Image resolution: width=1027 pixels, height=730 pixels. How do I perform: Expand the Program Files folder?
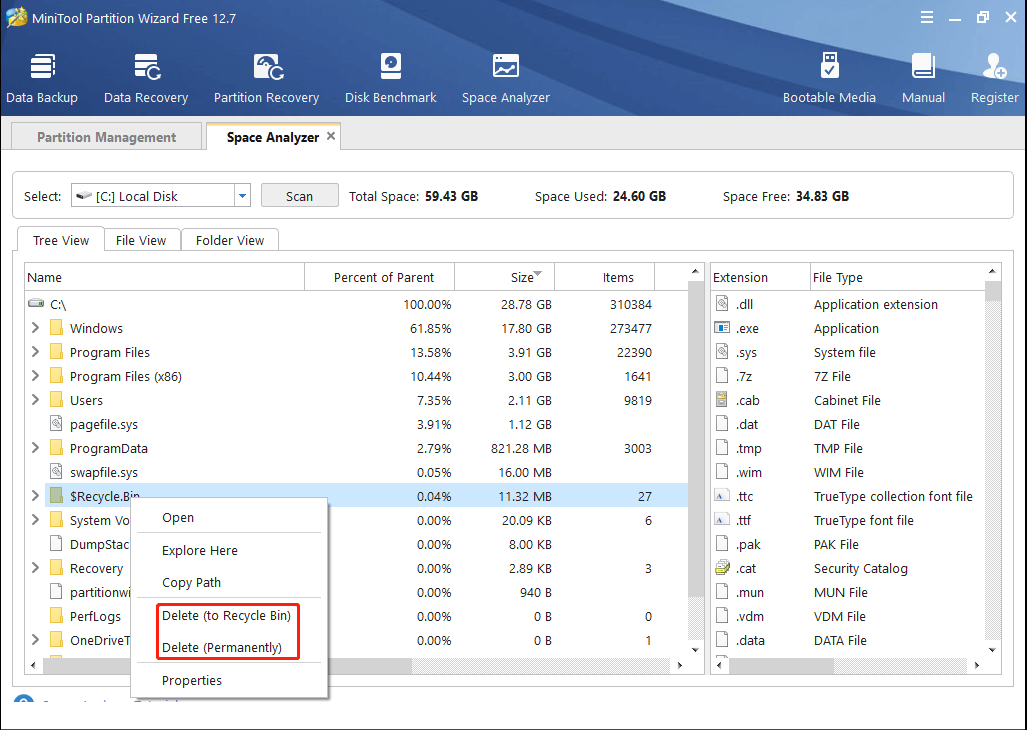click(35, 352)
